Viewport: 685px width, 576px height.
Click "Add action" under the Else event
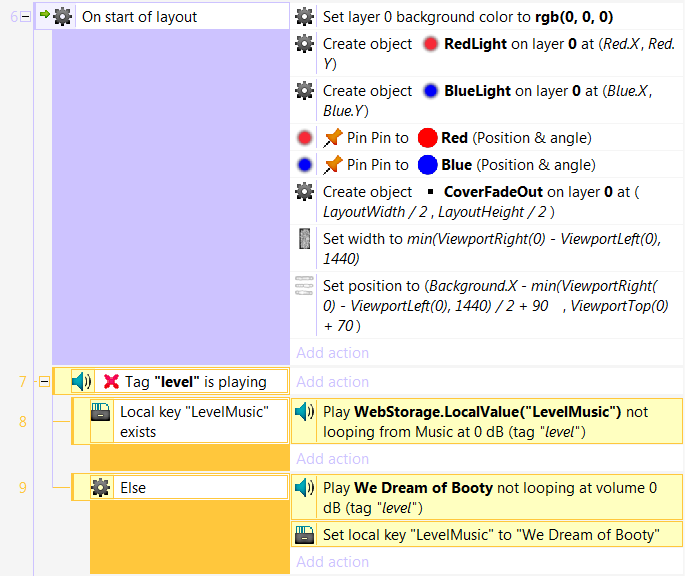(x=332, y=562)
